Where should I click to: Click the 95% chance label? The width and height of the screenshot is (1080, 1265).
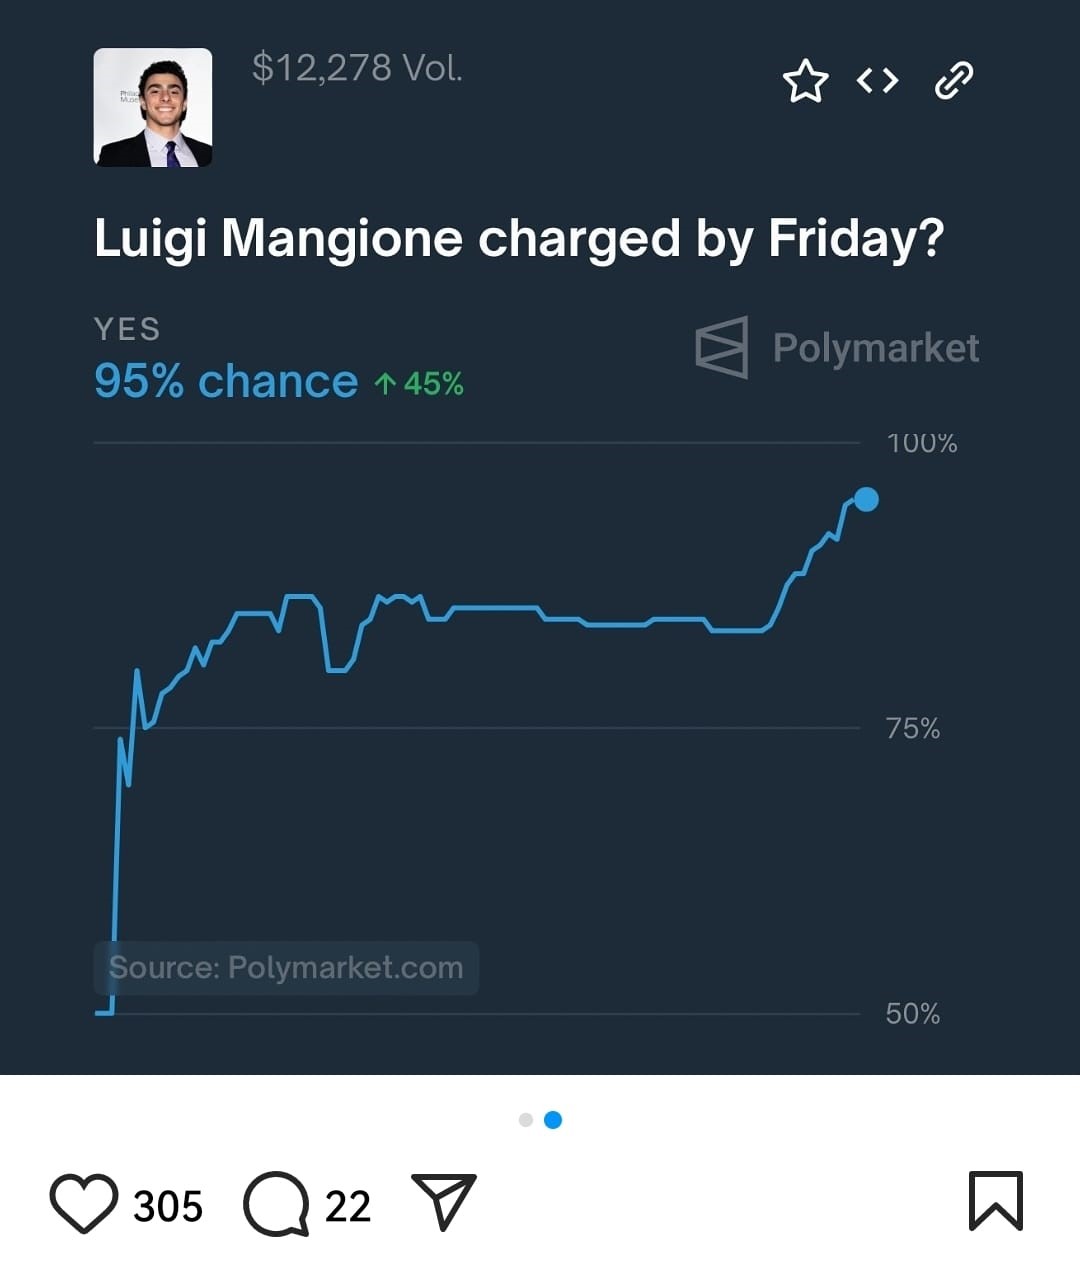tap(226, 381)
